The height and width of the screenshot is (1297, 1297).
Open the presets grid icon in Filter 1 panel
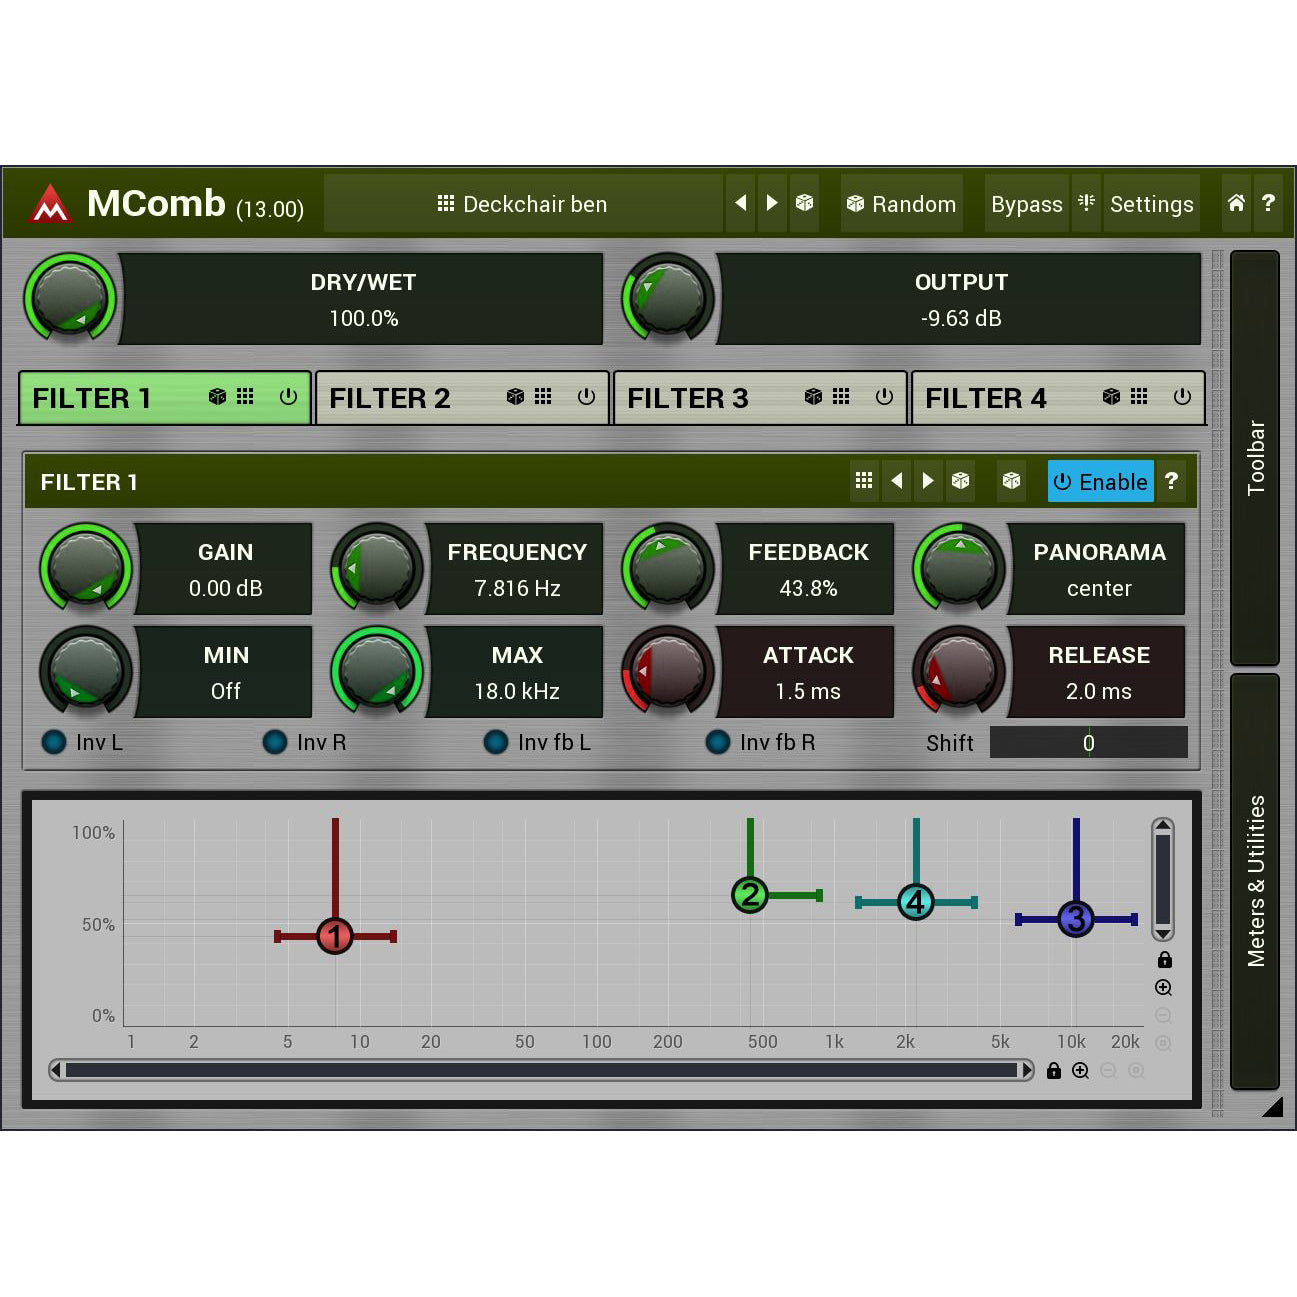click(x=864, y=481)
